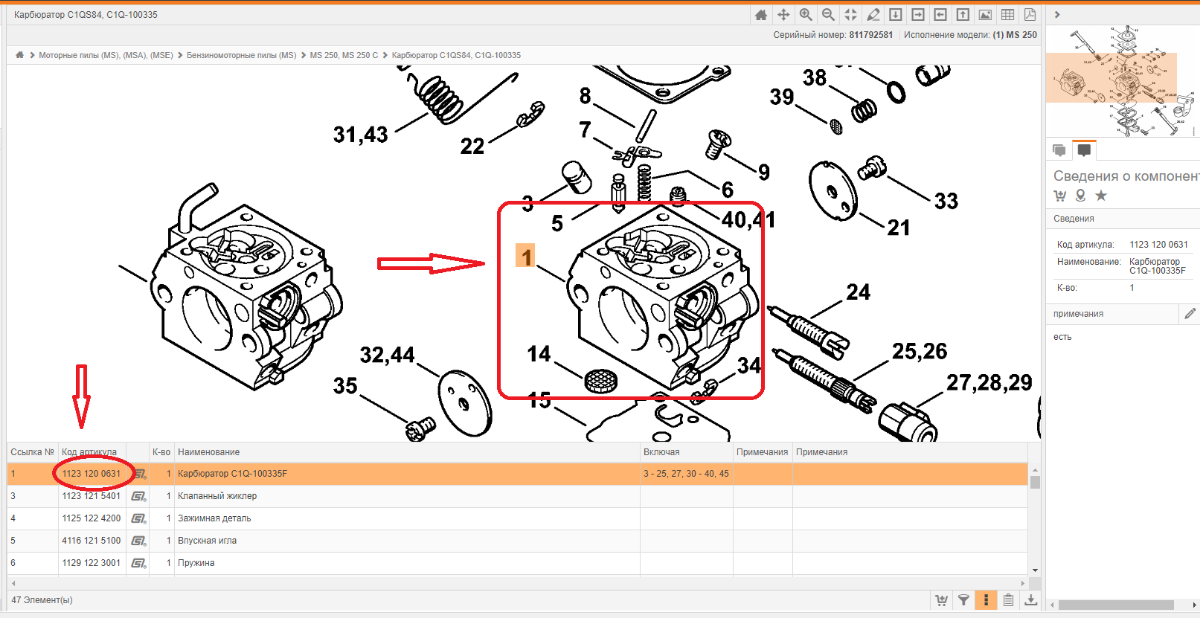Select the pan/move tool in toolbar
The width and height of the screenshot is (1200, 618).
[x=784, y=15]
